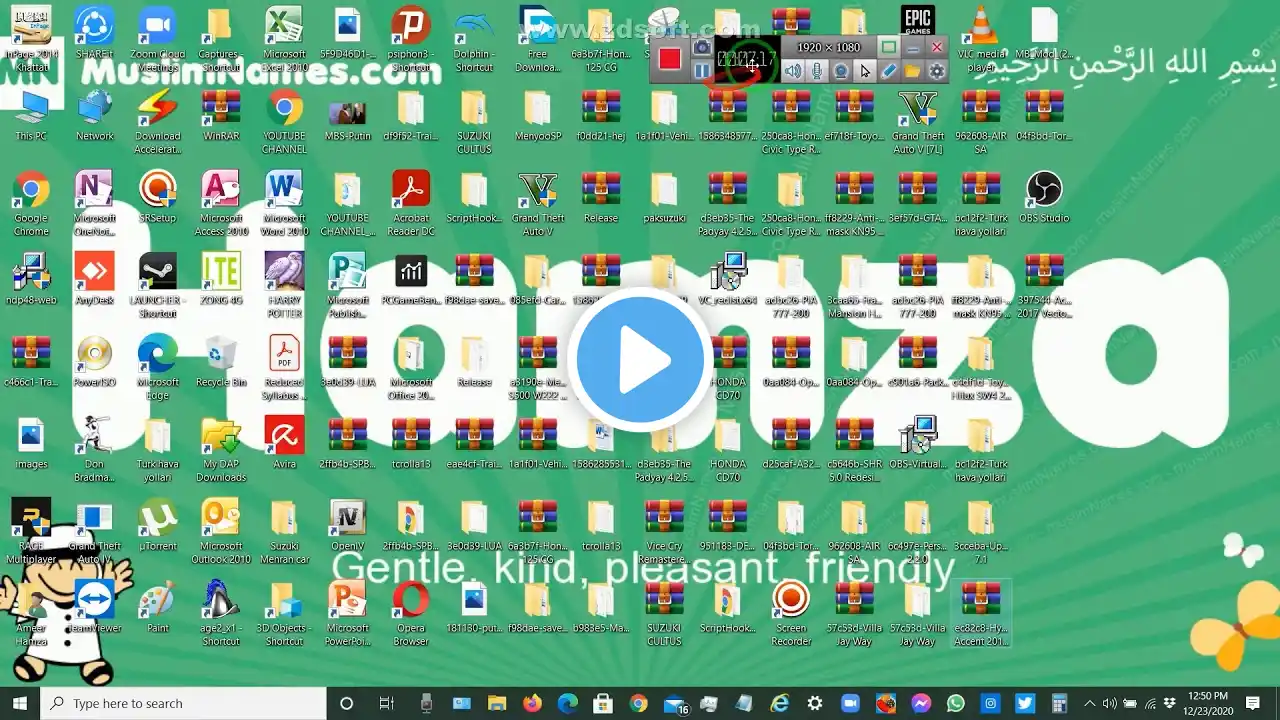This screenshot has width=1280, height=720.
Task: Select the PCGameBench desktop icon
Action: pos(411,279)
